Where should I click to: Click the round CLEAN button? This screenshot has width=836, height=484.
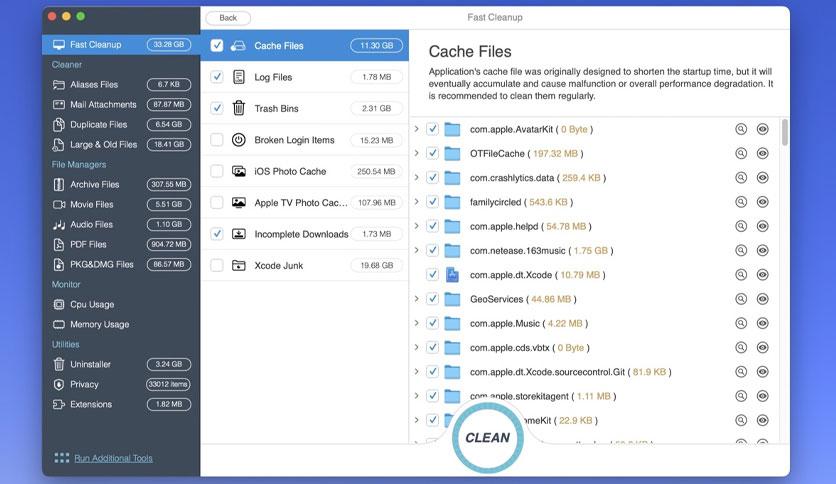[488, 438]
